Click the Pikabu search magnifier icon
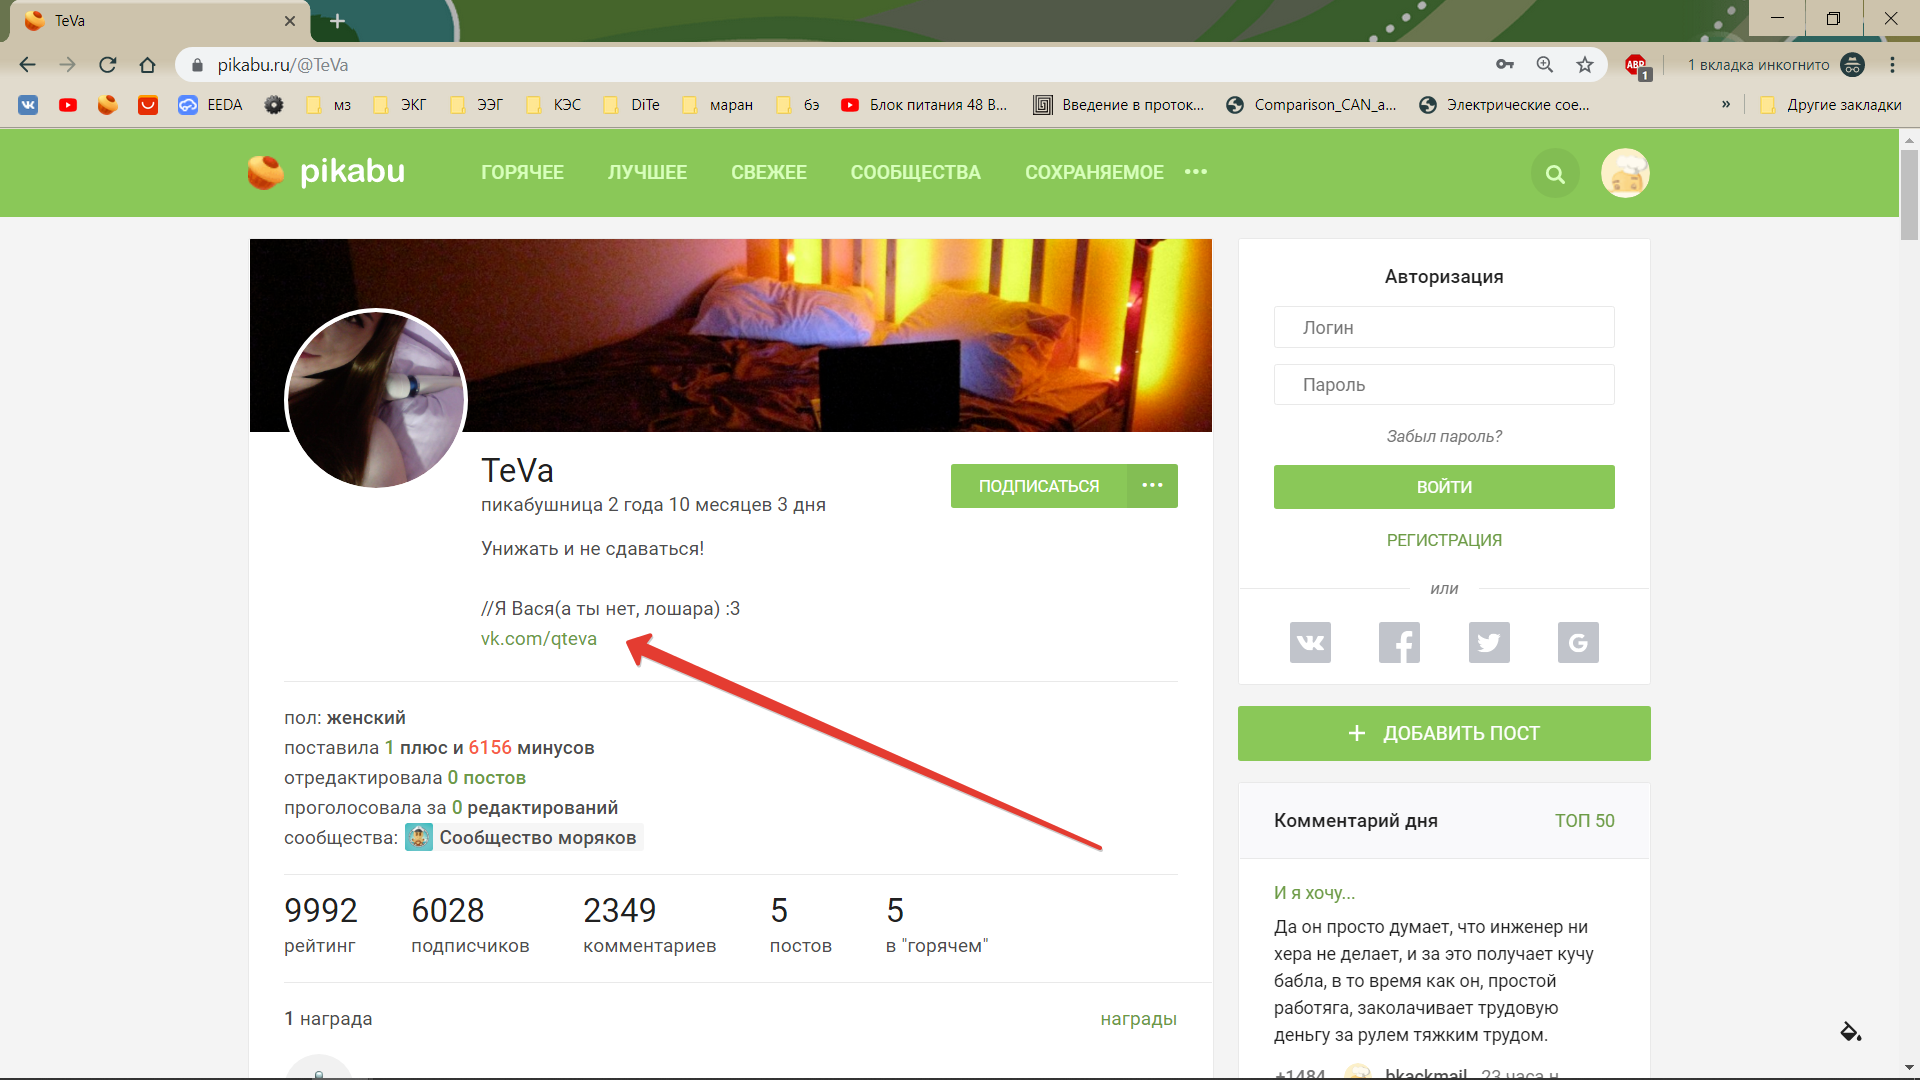This screenshot has width=1920, height=1080. 1555,174
